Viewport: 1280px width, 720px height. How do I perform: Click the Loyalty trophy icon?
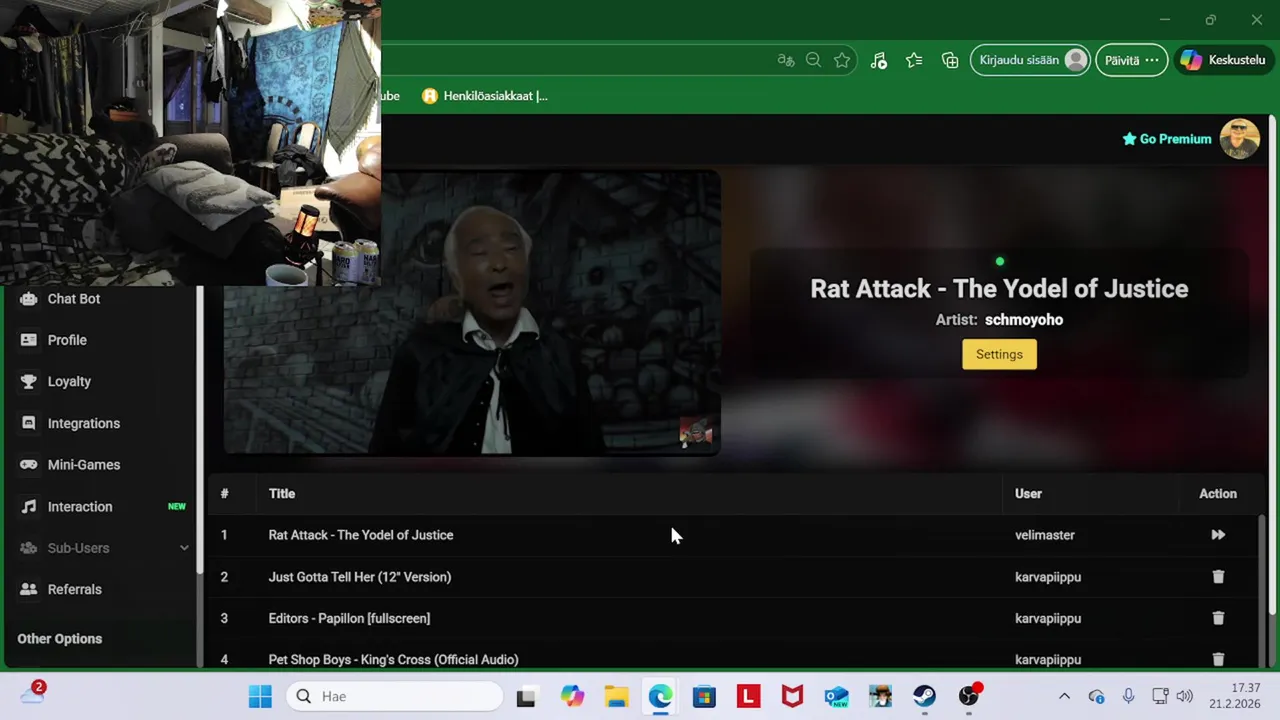[28, 381]
